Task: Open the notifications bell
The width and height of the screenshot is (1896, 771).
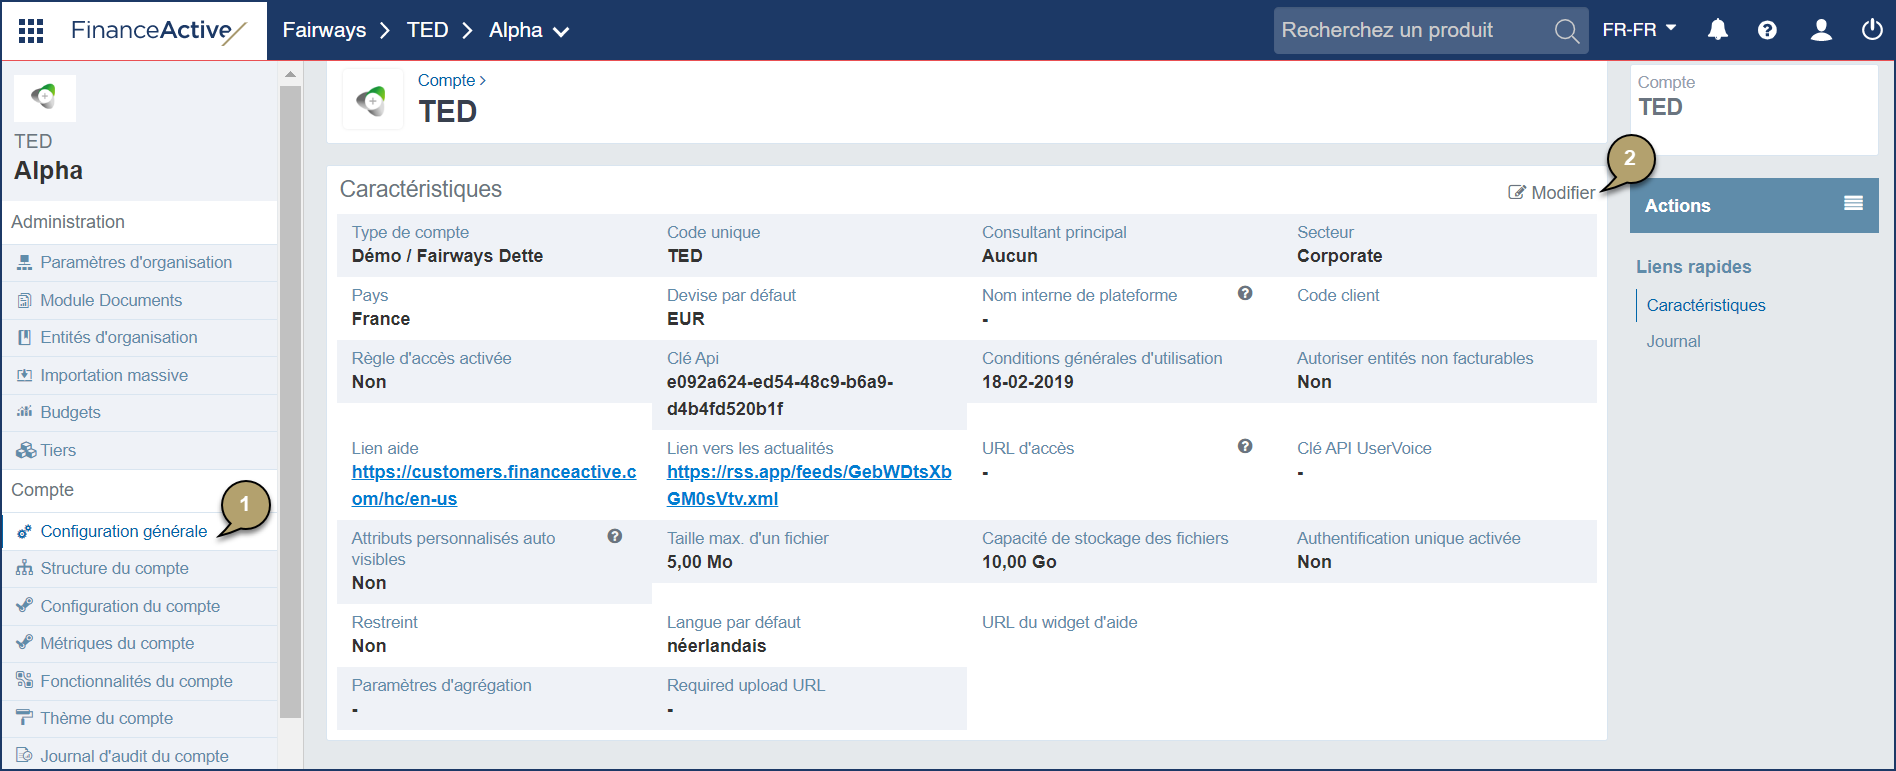Action: pos(1717,30)
